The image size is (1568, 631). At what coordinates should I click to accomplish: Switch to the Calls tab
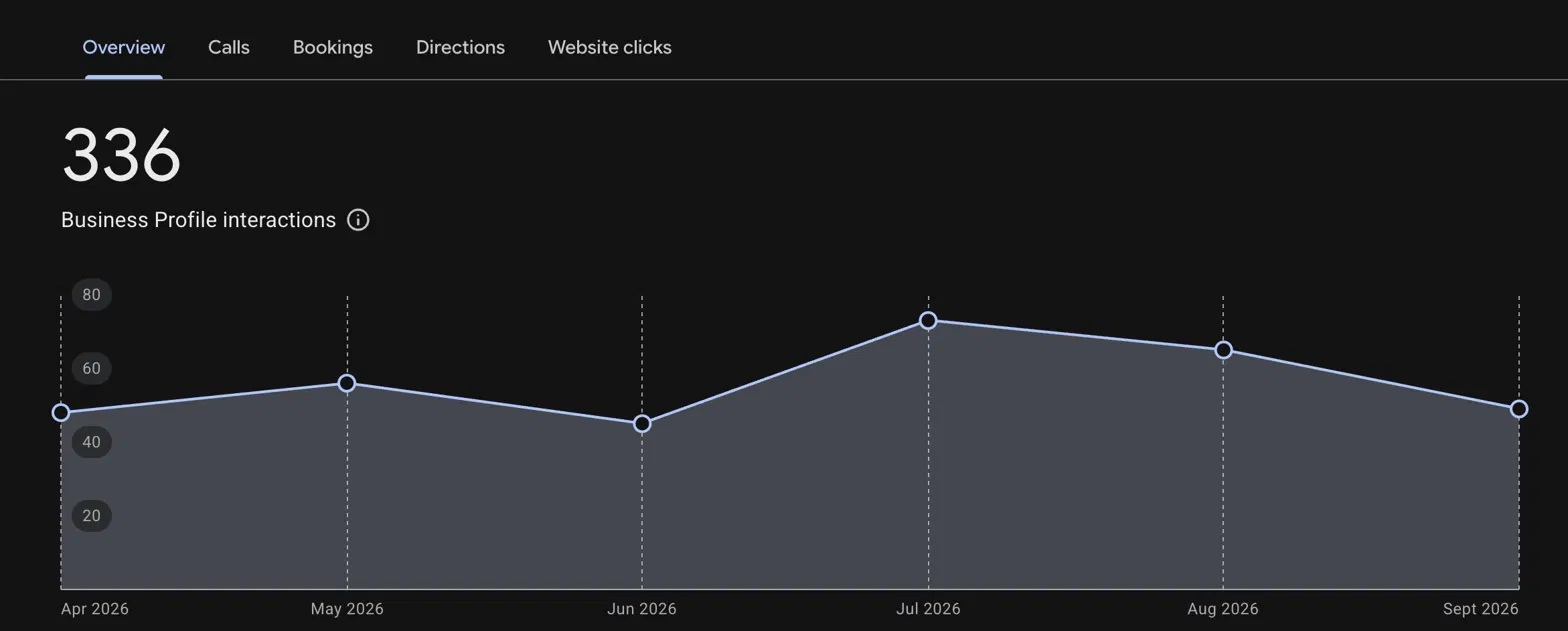[x=229, y=47]
